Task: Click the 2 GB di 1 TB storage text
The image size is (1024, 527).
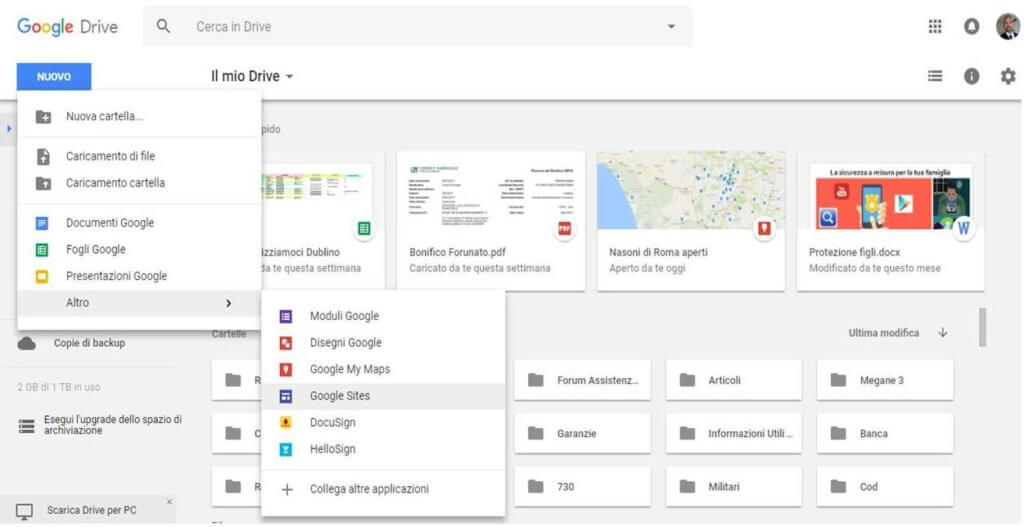Action: click(59, 387)
